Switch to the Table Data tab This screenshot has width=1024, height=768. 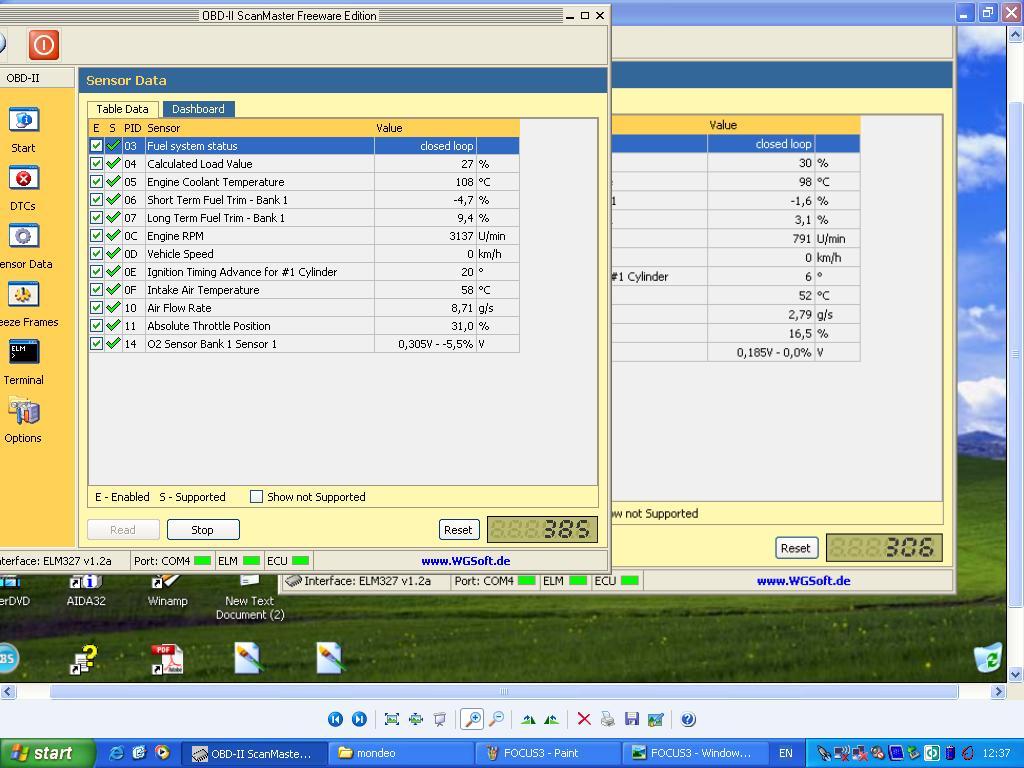click(x=122, y=109)
